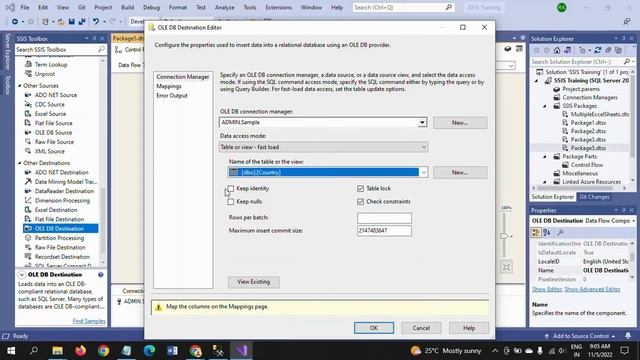Screen dimensions: 640x360
Task: Click the View Existing button
Action: 253,282
